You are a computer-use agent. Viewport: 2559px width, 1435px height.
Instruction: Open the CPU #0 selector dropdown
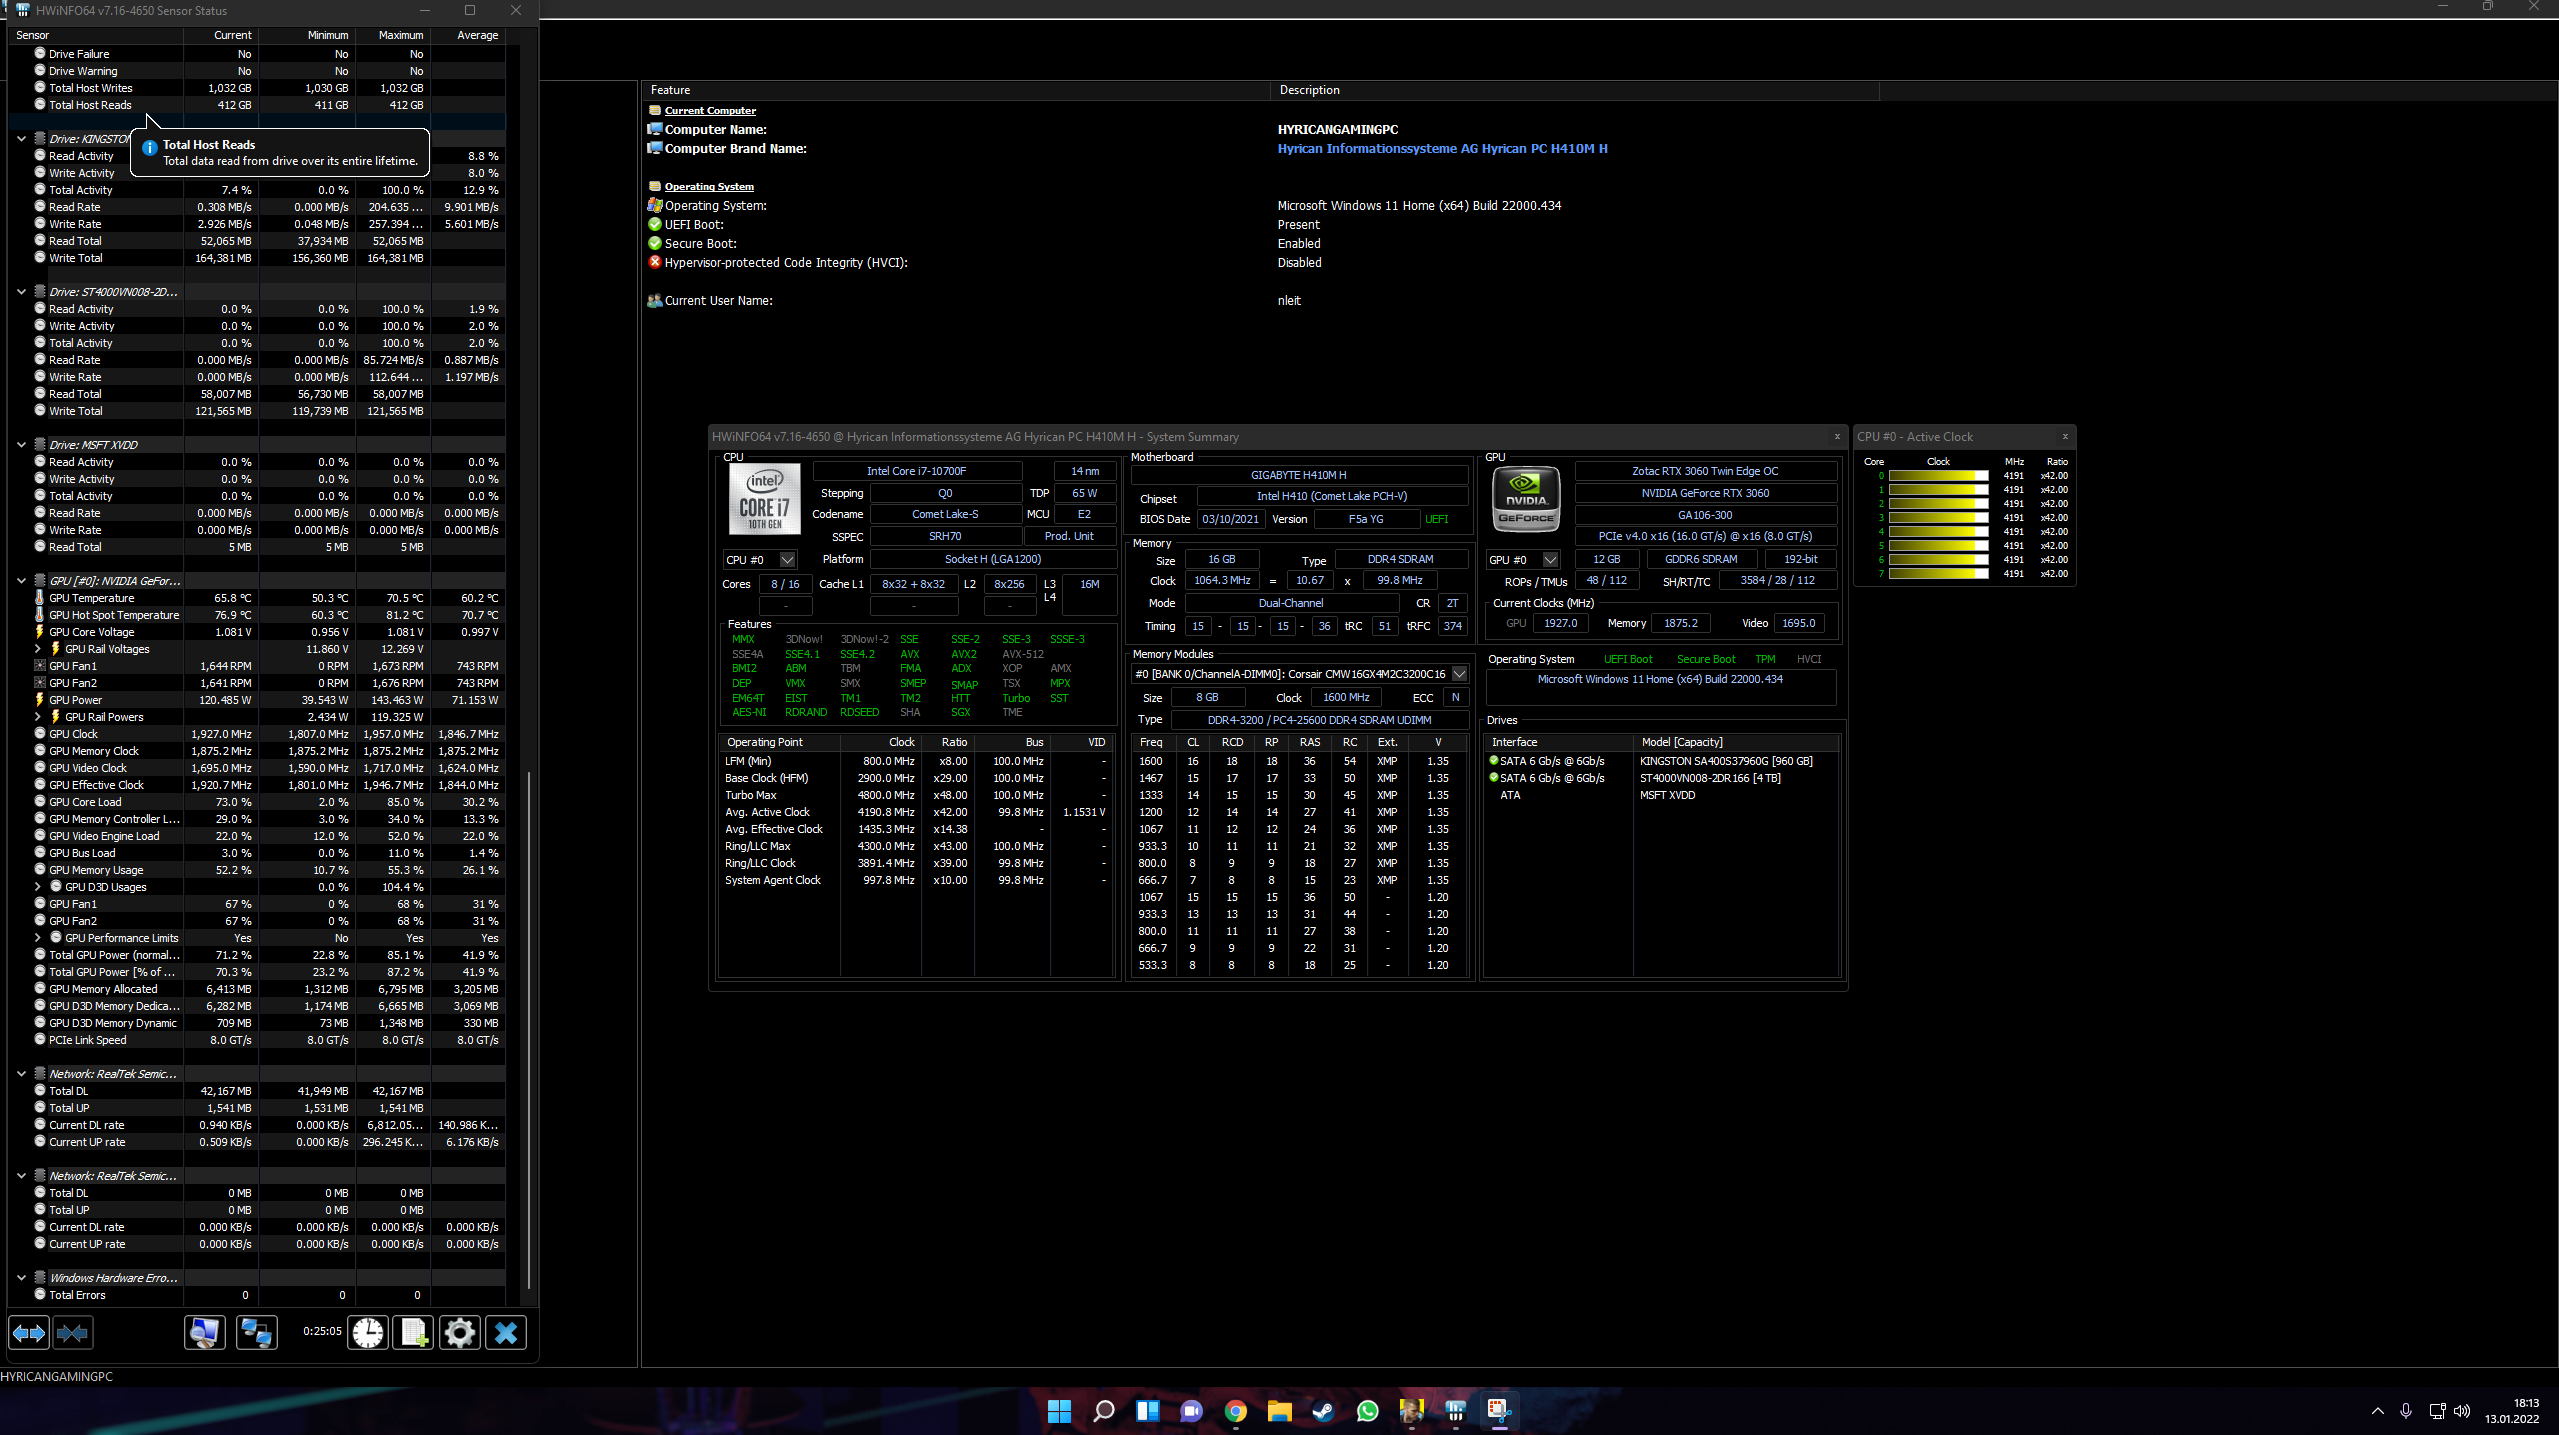click(x=788, y=560)
